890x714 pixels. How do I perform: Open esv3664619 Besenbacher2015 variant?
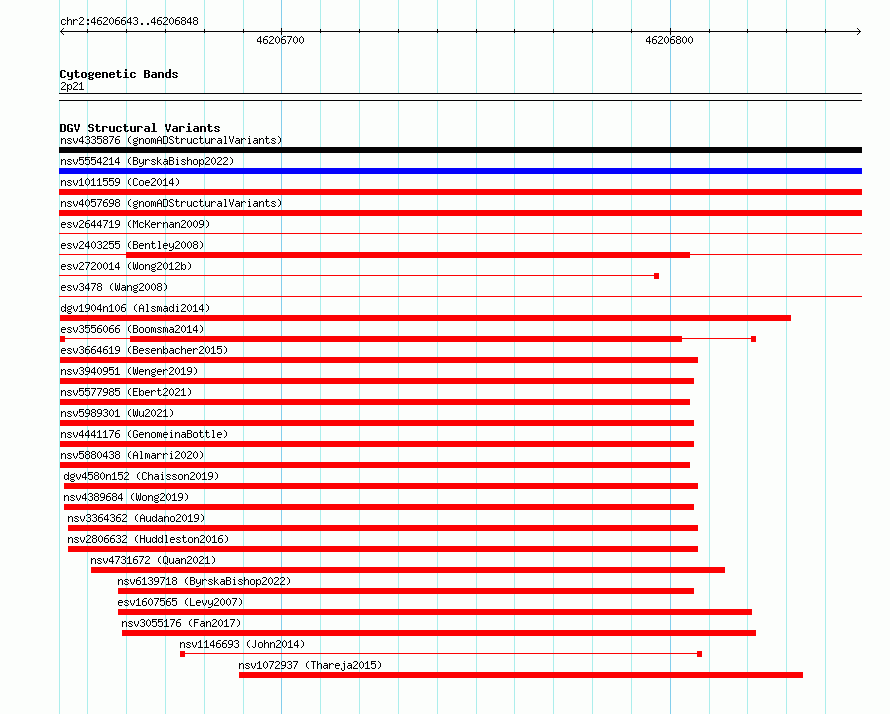pos(144,350)
